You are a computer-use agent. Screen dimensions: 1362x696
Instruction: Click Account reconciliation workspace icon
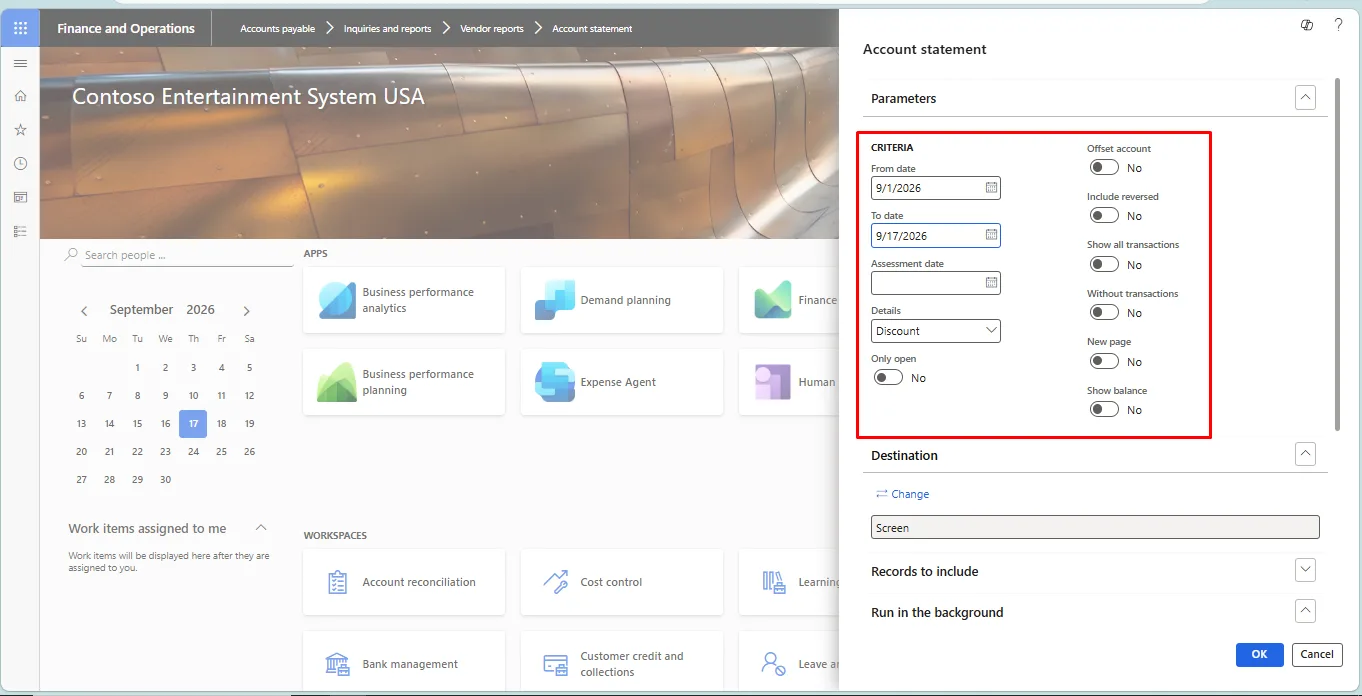[x=338, y=582]
